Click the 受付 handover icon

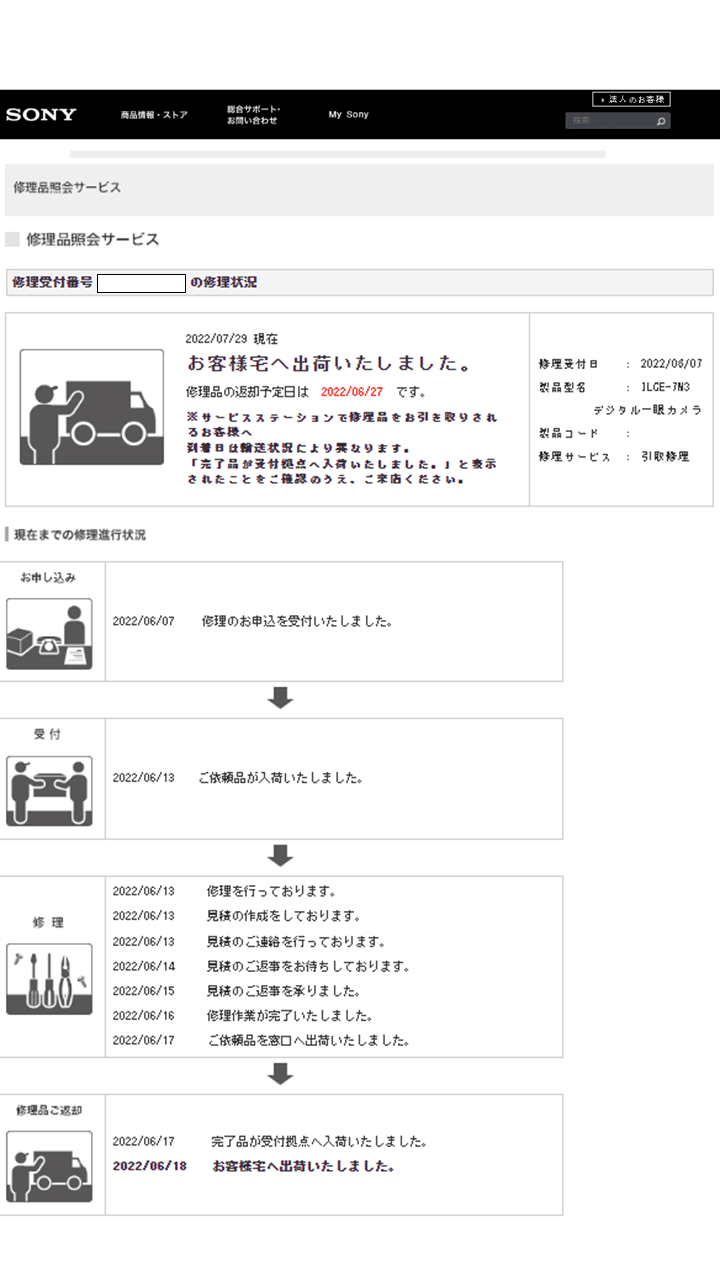click(49, 791)
